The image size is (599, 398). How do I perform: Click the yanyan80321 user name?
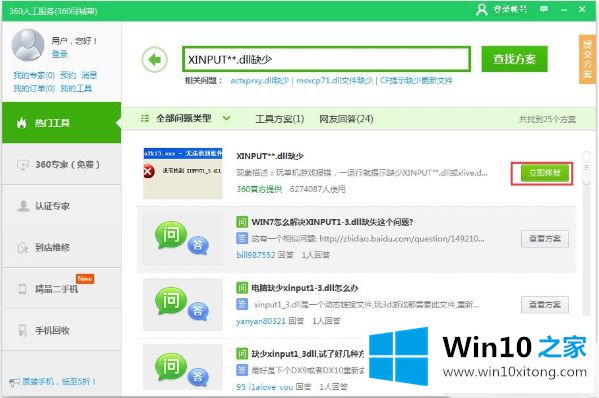(x=261, y=321)
